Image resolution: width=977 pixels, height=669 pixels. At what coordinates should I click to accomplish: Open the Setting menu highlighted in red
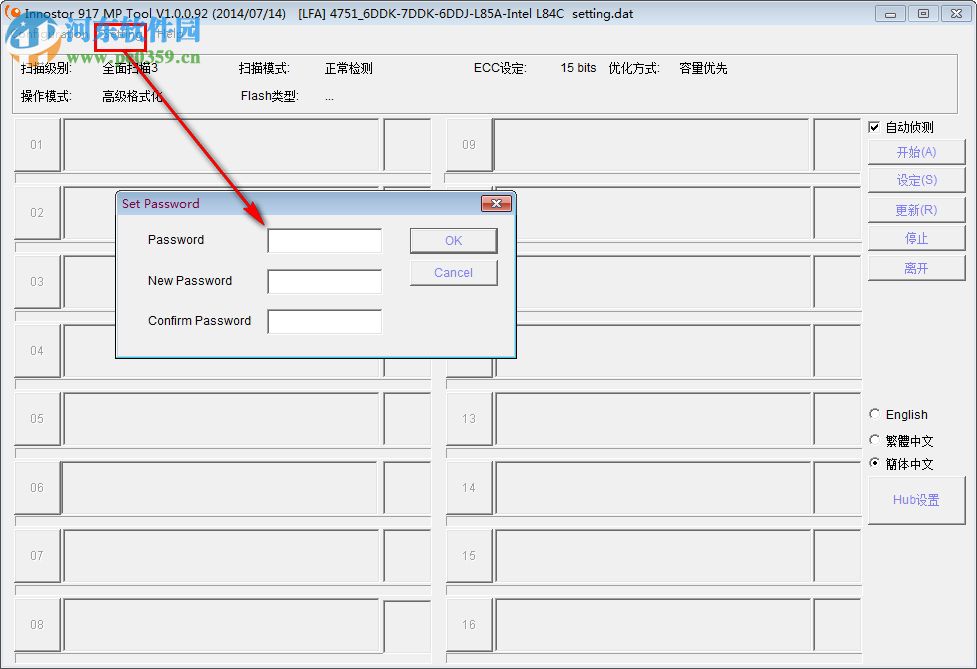tap(118, 34)
